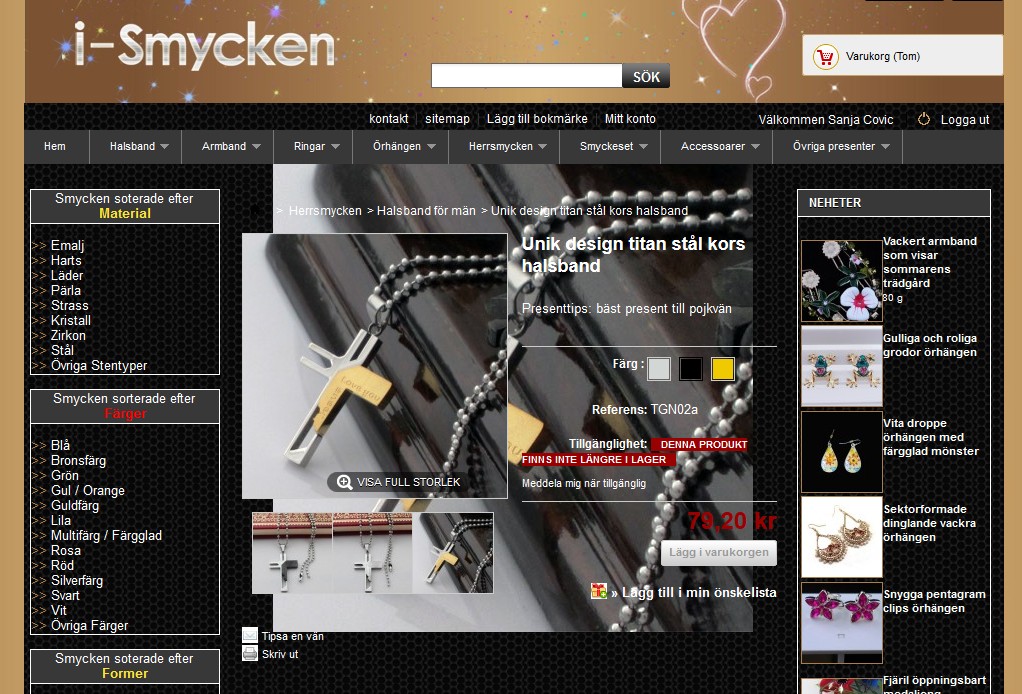The image size is (1022, 694).
Task: Open the sector-shaped earrings thumbnail
Action: (x=841, y=537)
